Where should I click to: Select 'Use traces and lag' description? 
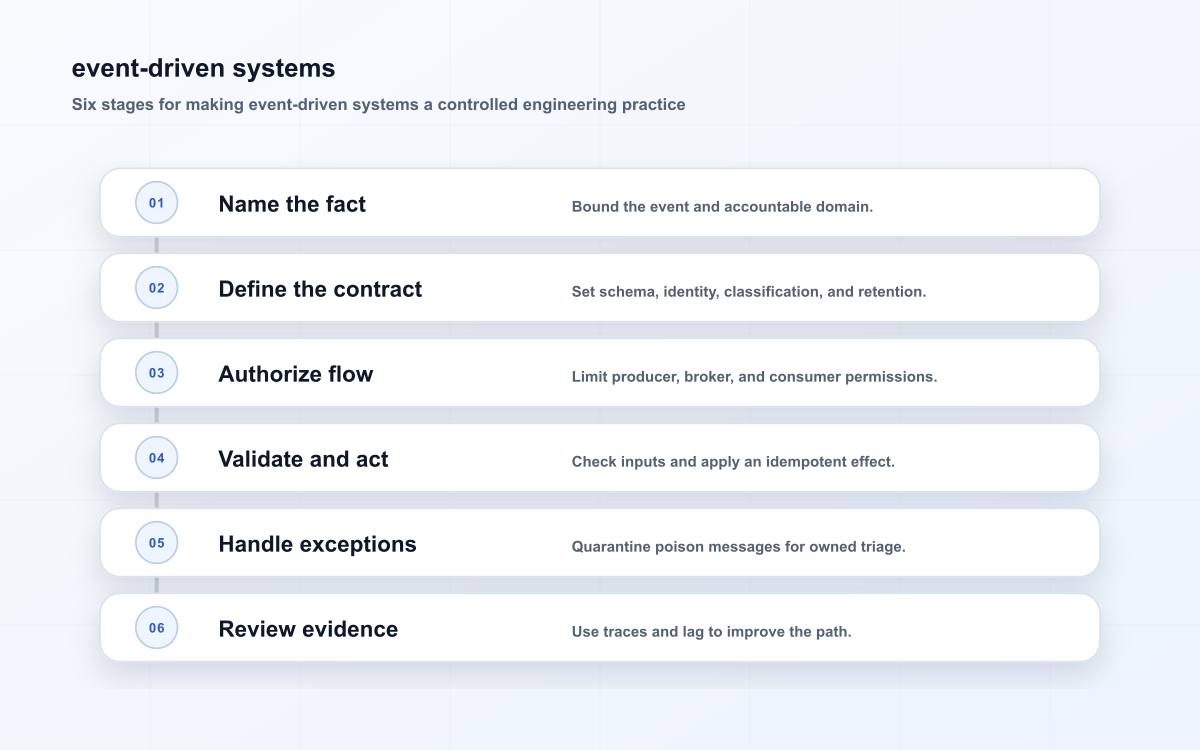(x=711, y=632)
